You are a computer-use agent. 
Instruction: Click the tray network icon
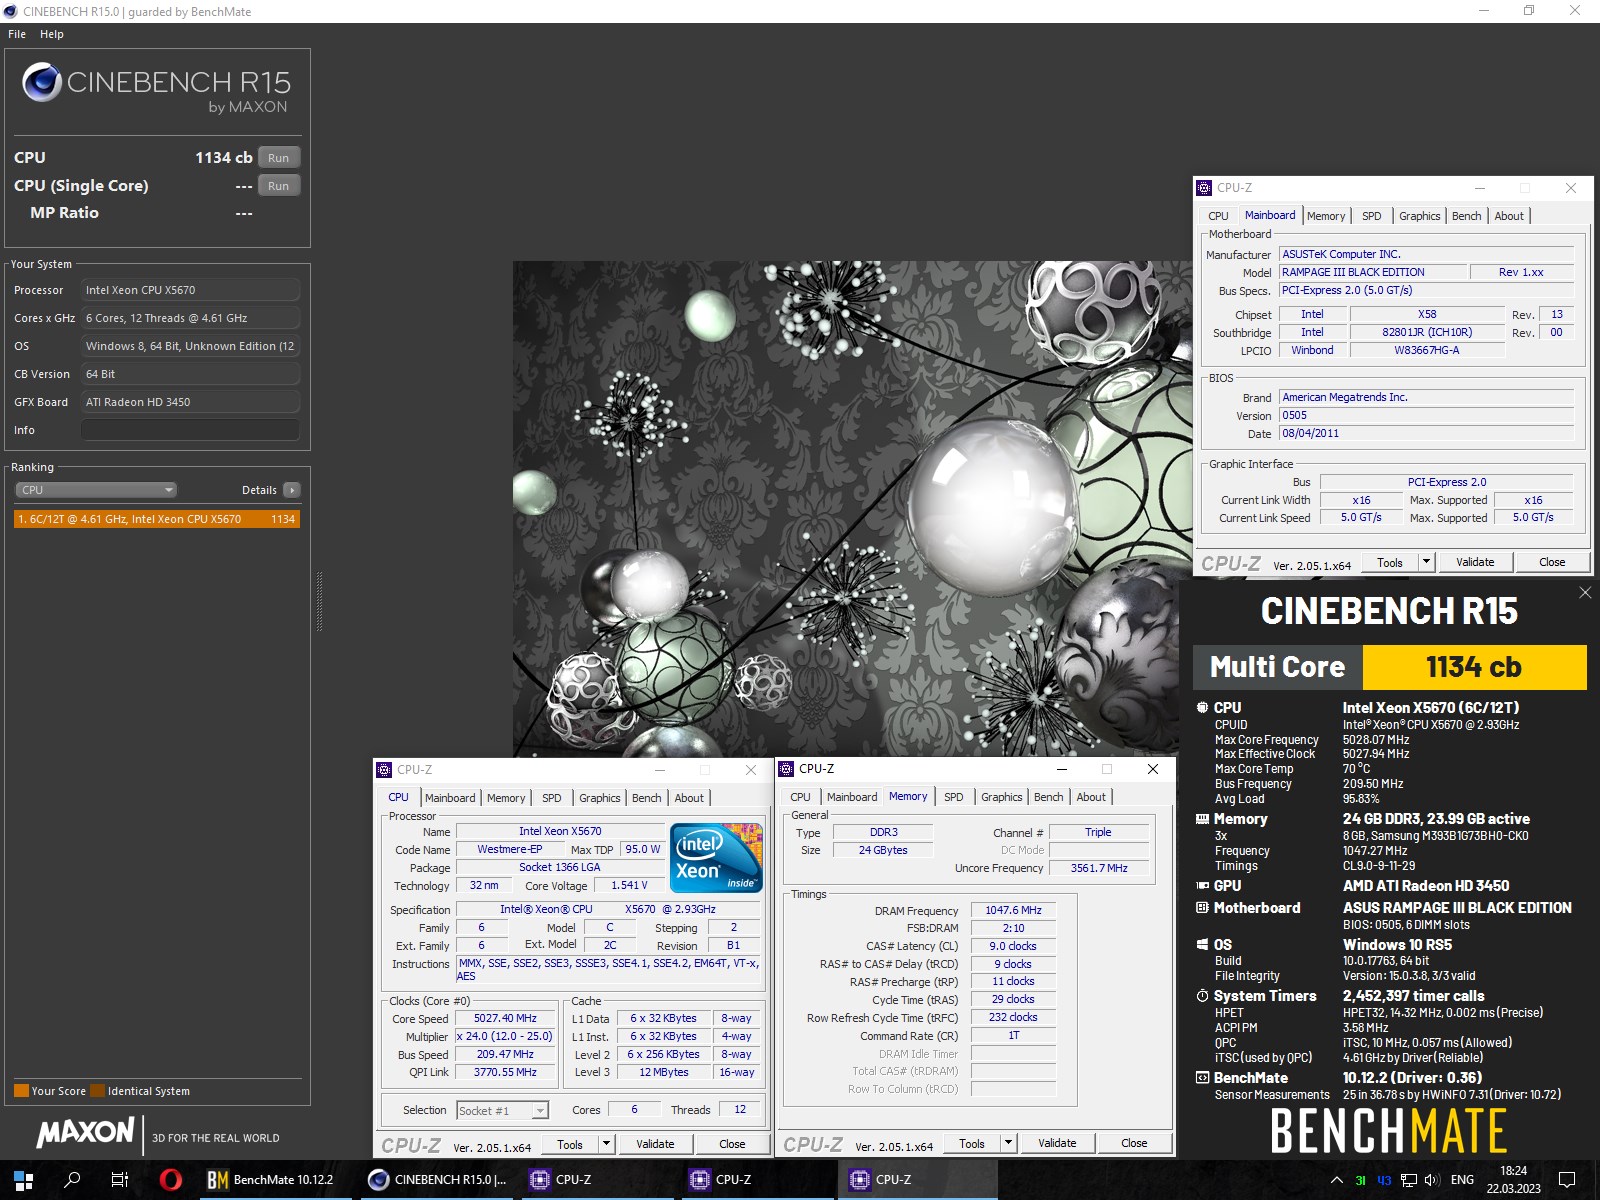tap(1408, 1180)
